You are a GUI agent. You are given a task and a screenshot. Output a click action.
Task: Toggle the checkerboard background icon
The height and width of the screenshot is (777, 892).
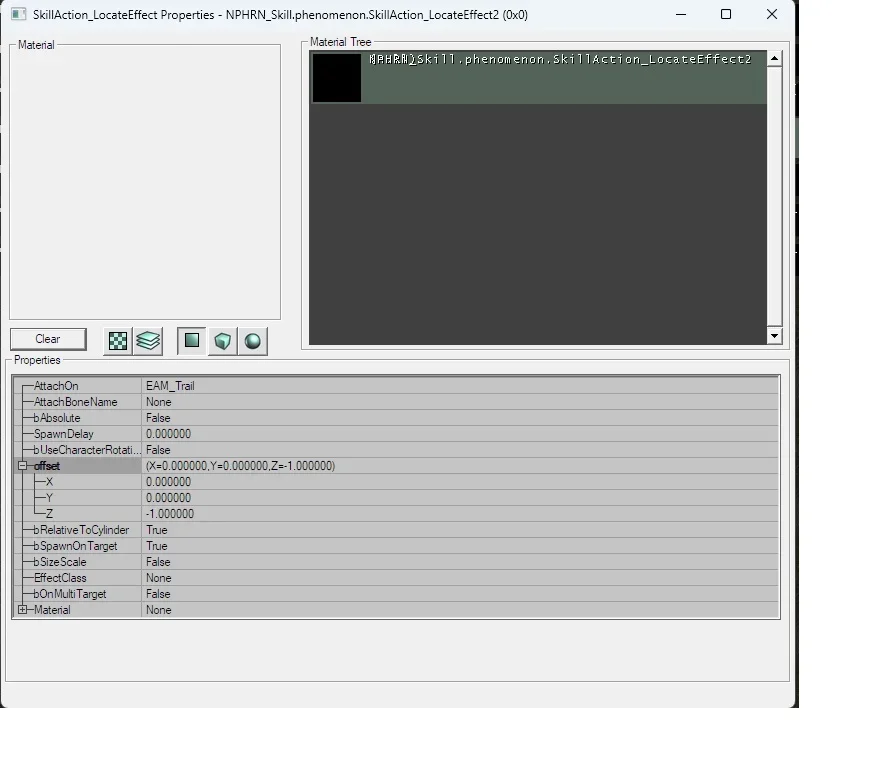coord(118,341)
